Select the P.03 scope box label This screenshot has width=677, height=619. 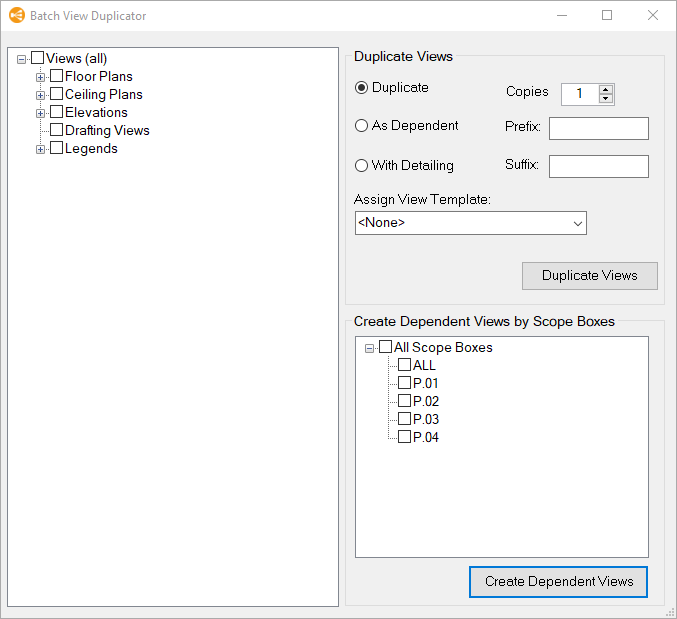click(426, 419)
